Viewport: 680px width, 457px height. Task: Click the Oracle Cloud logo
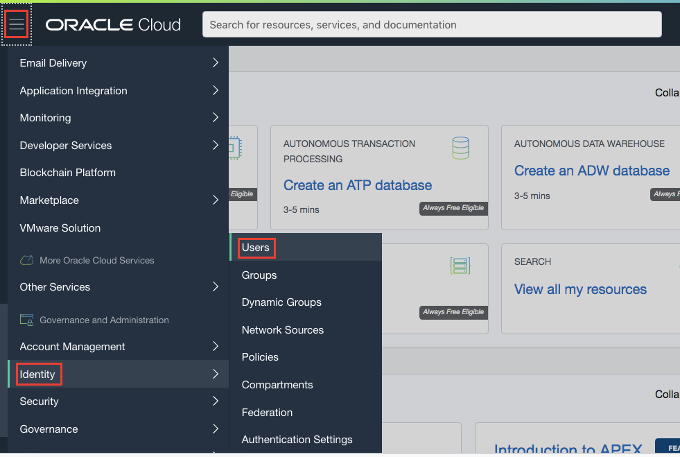(113, 25)
